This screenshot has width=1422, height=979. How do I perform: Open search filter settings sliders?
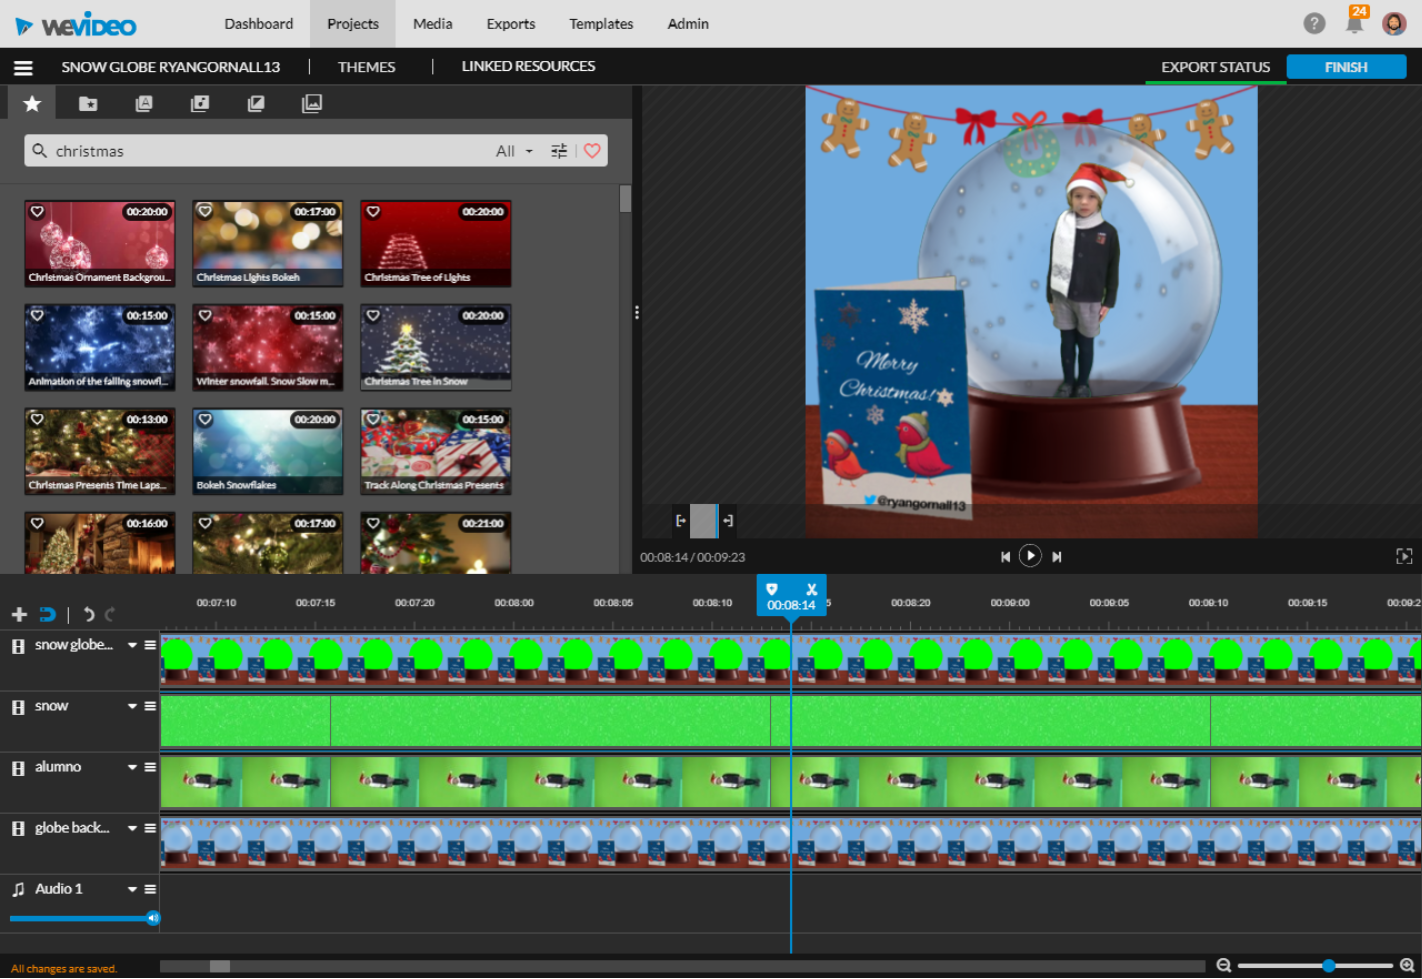[x=559, y=151]
